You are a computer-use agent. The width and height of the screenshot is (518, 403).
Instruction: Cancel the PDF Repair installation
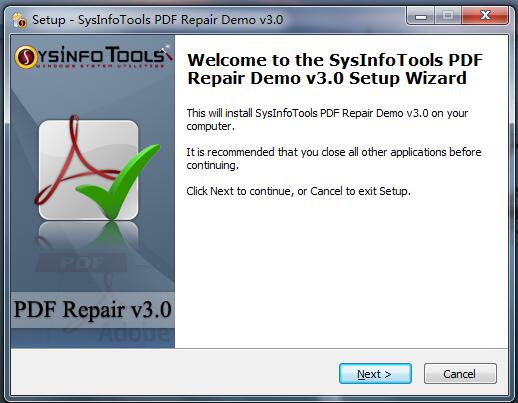460,374
